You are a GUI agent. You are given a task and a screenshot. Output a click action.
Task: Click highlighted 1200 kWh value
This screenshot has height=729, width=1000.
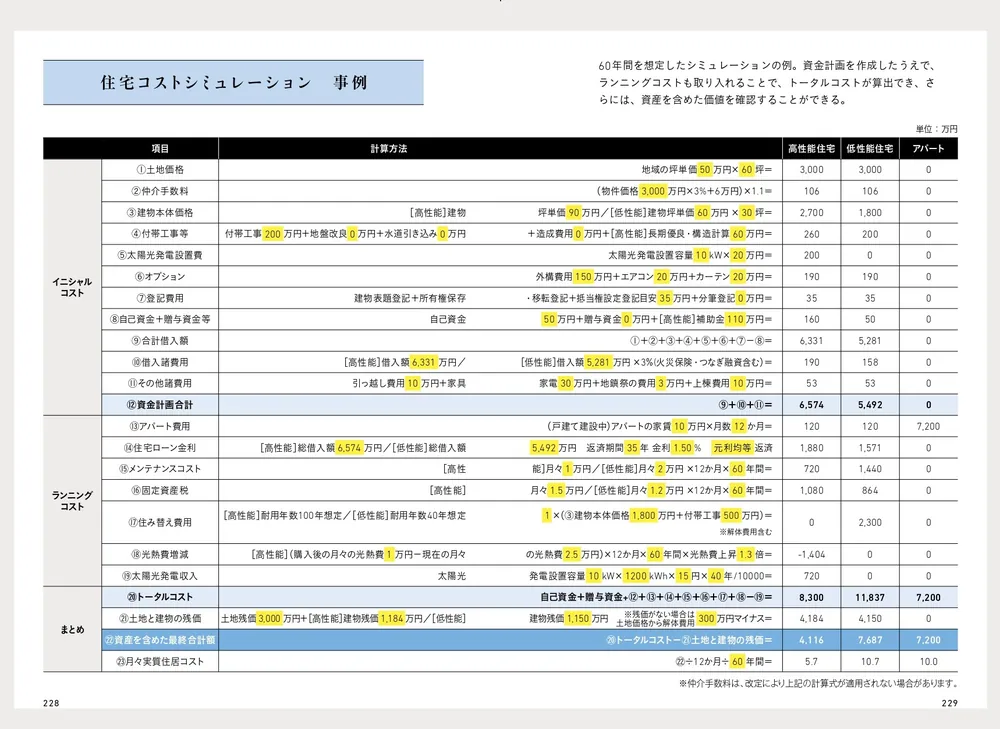(635, 576)
